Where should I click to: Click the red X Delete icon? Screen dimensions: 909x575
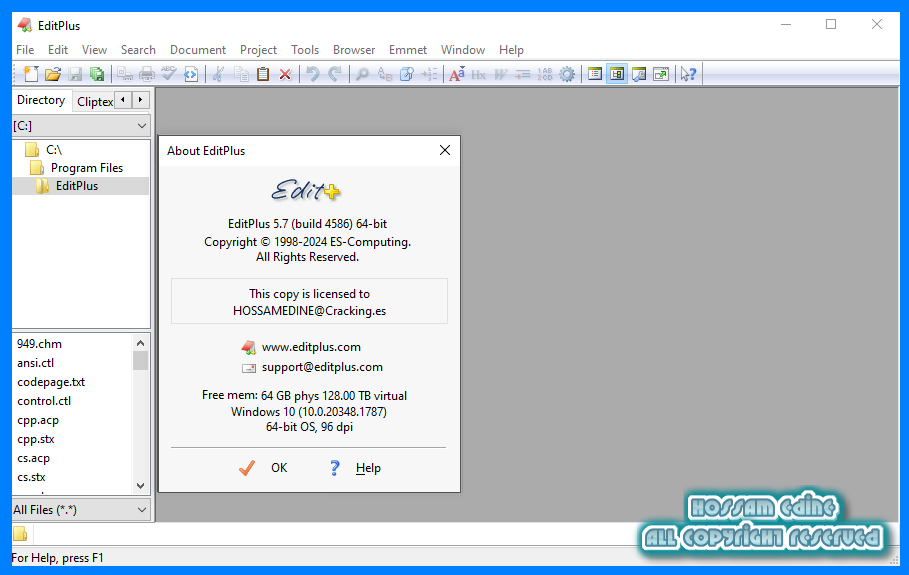click(x=285, y=74)
